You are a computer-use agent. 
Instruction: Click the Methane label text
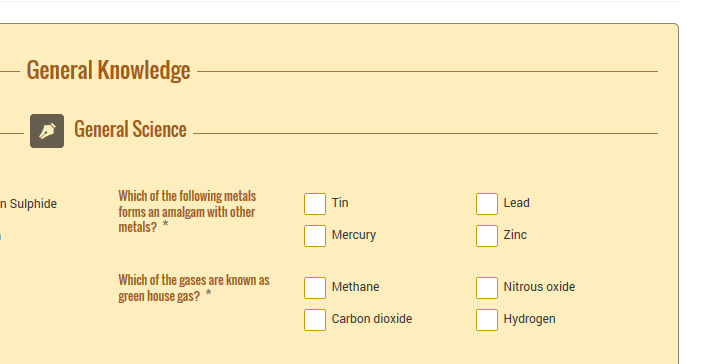(356, 286)
